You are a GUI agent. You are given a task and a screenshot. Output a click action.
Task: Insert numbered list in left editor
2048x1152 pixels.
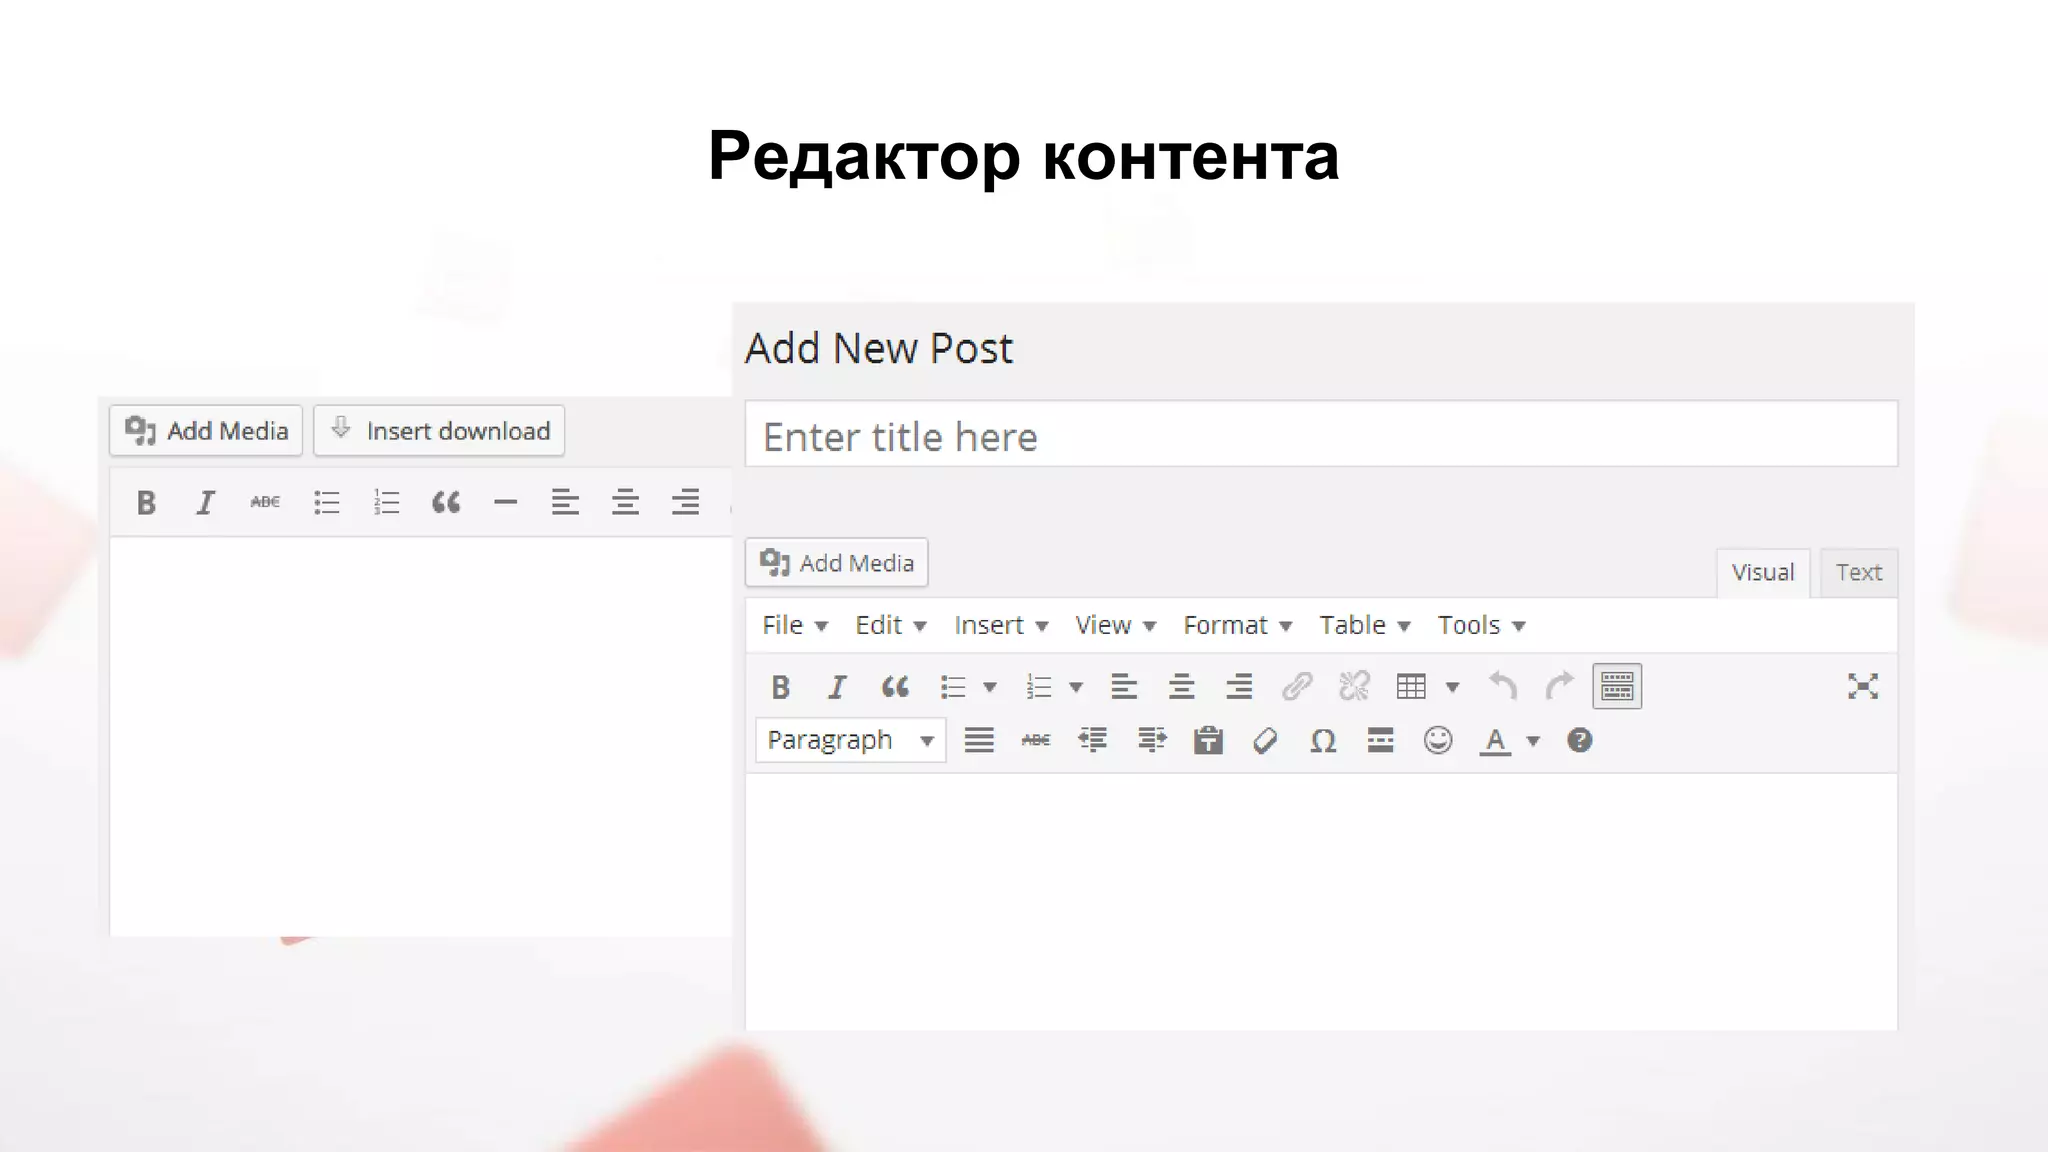(386, 502)
